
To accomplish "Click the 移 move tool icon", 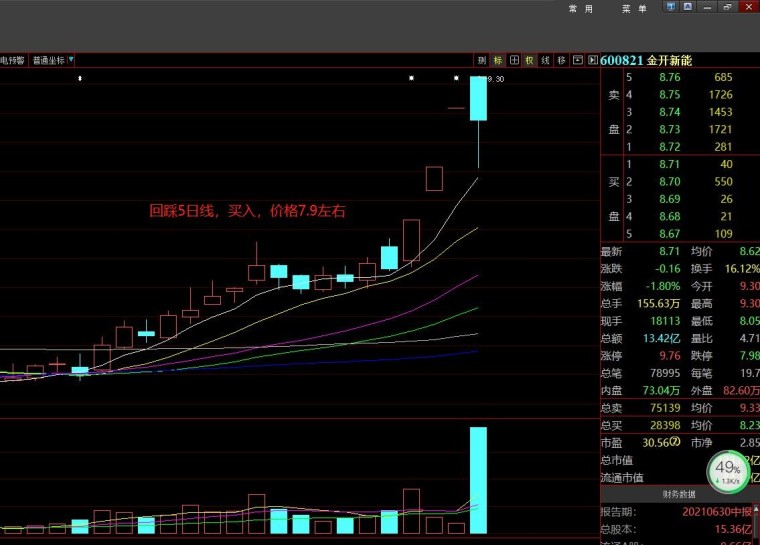I will [562, 60].
